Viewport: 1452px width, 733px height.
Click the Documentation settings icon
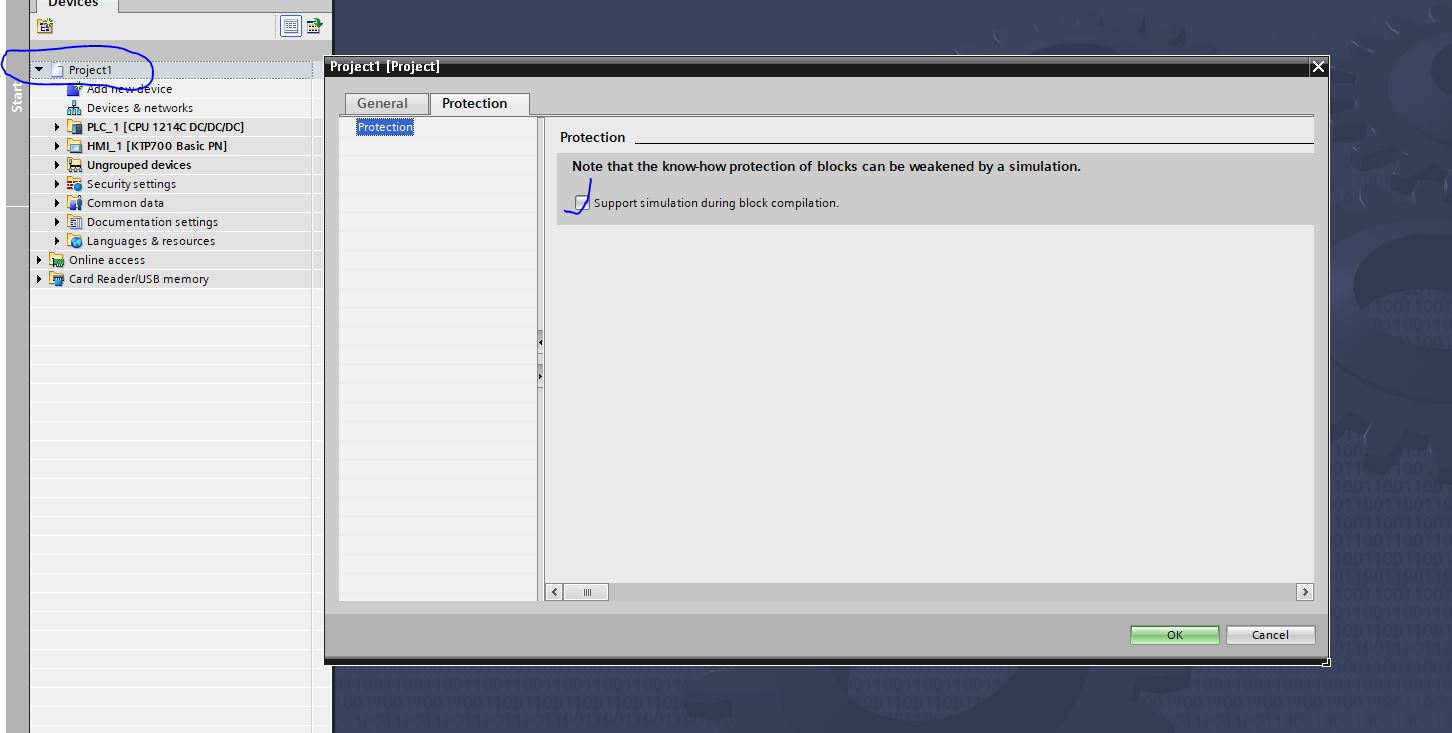(x=75, y=222)
